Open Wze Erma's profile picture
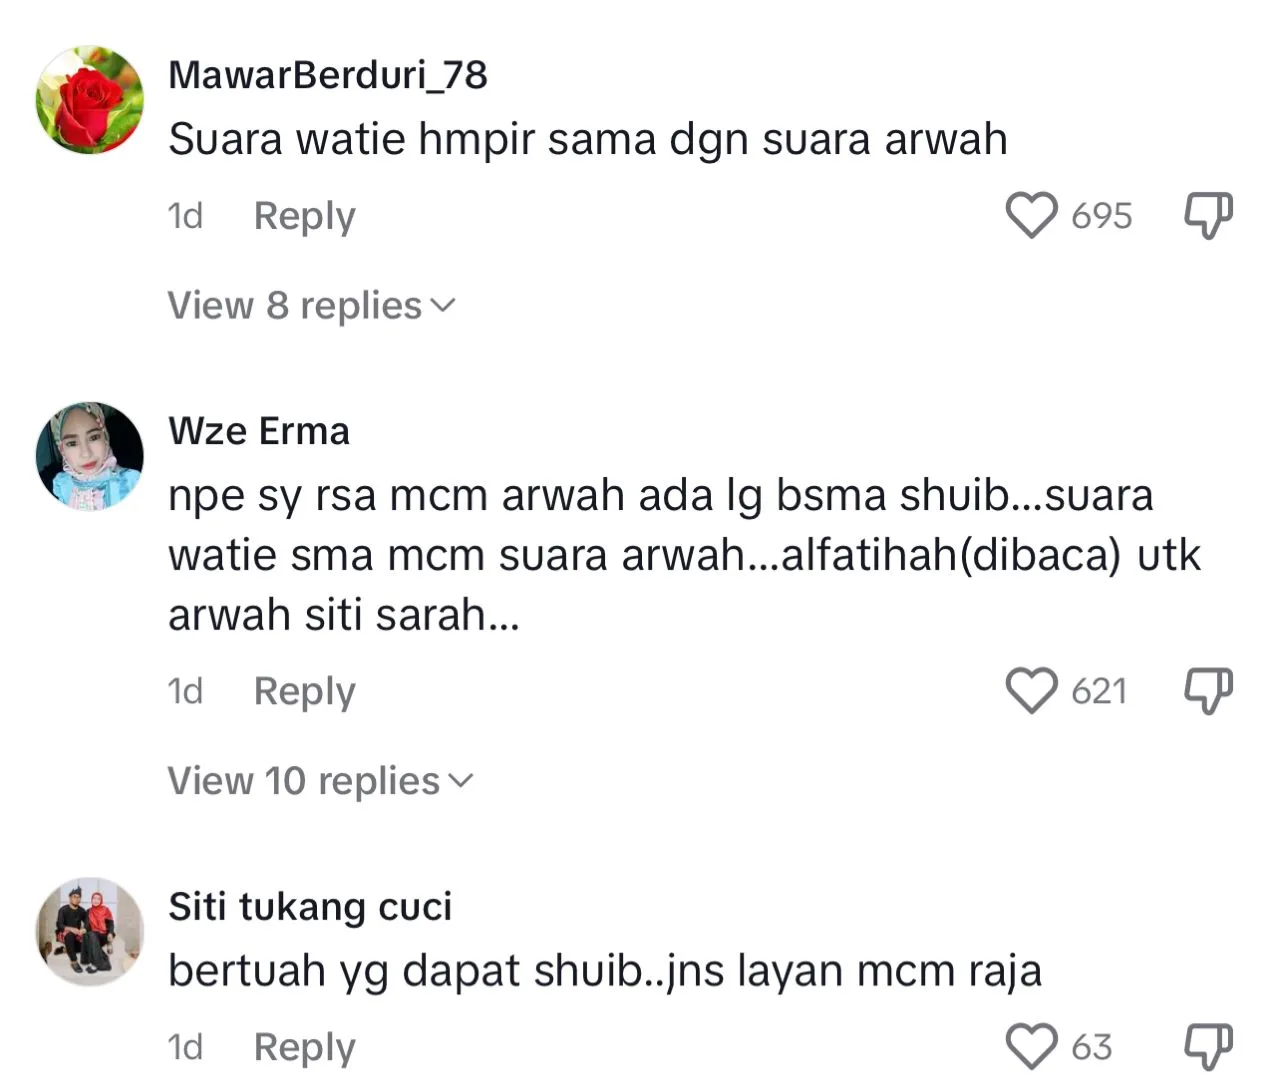This screenshot has height=1088, width=1280. click(x=90, y=456)
